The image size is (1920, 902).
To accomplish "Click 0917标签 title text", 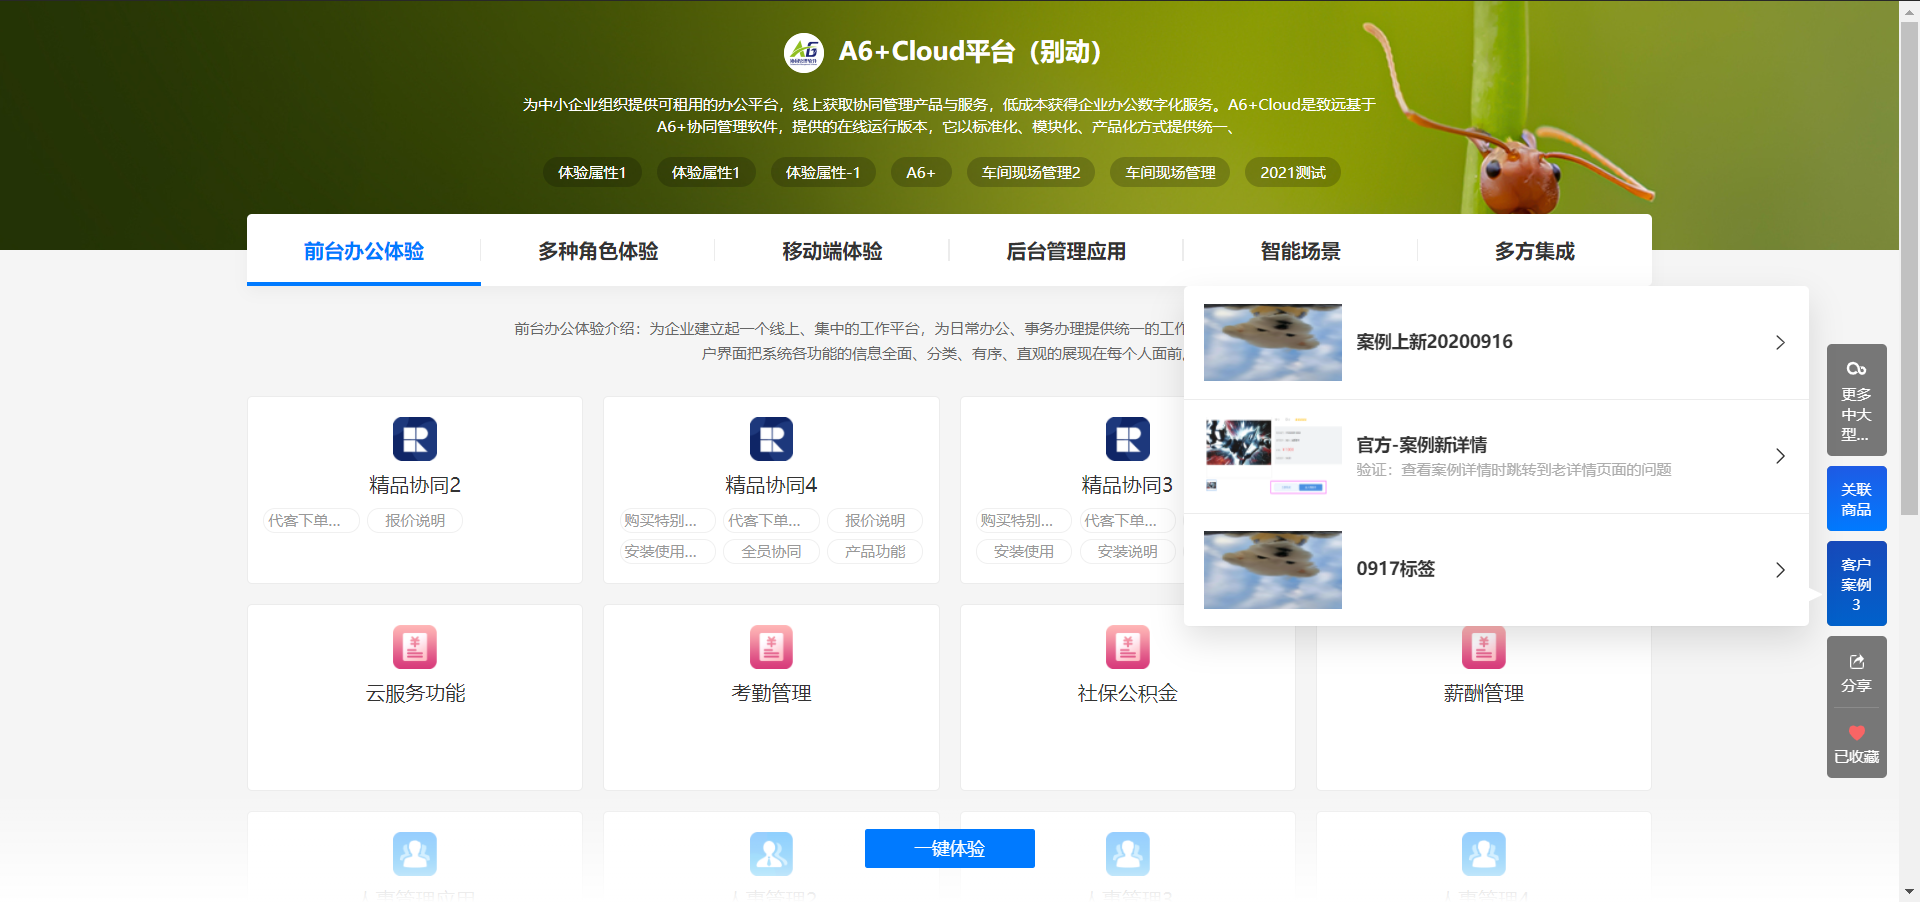I will [x=1395, y=569].
